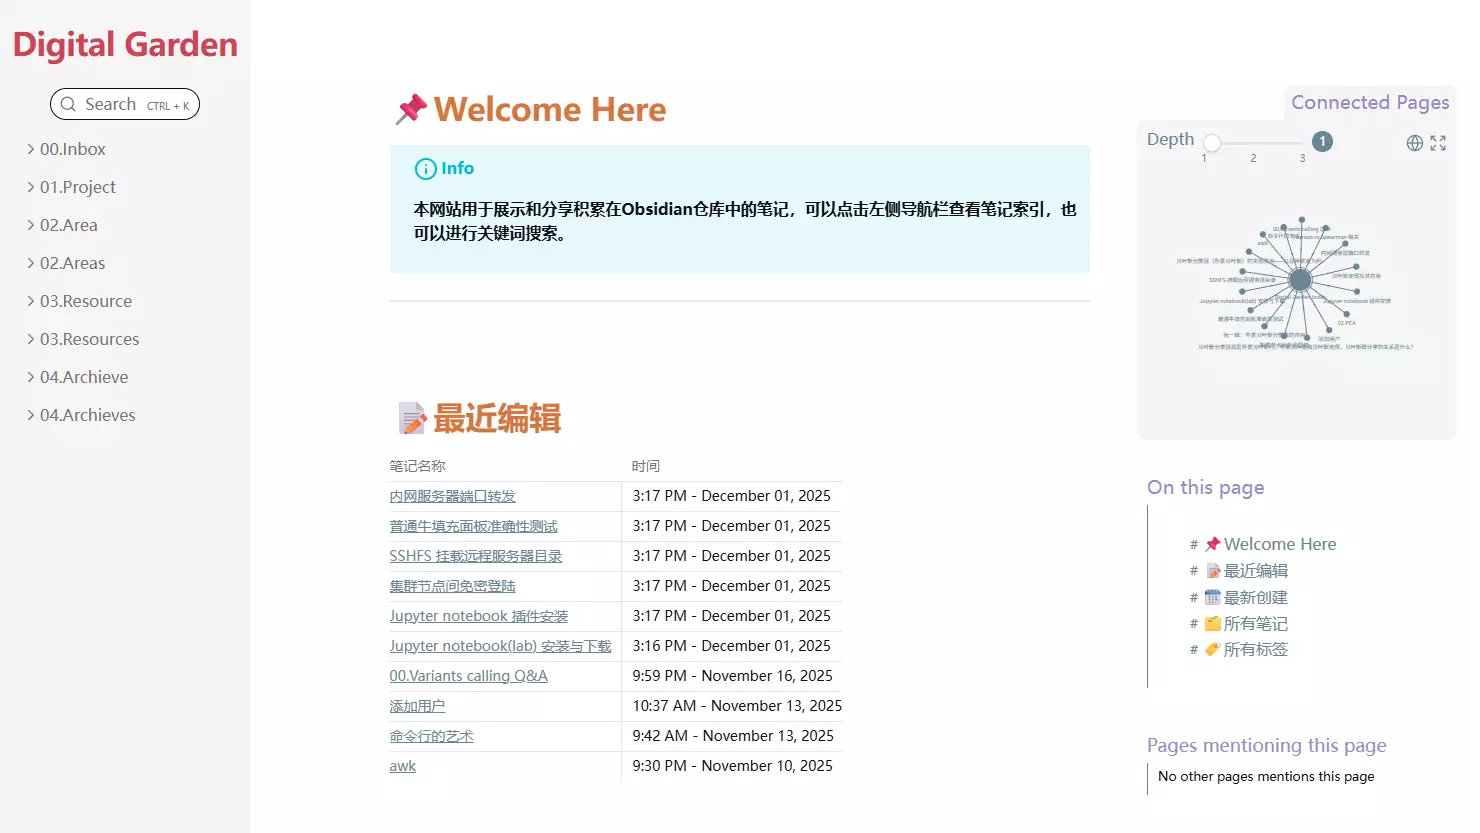Expand the 02.Areas folder

(31, 263)
